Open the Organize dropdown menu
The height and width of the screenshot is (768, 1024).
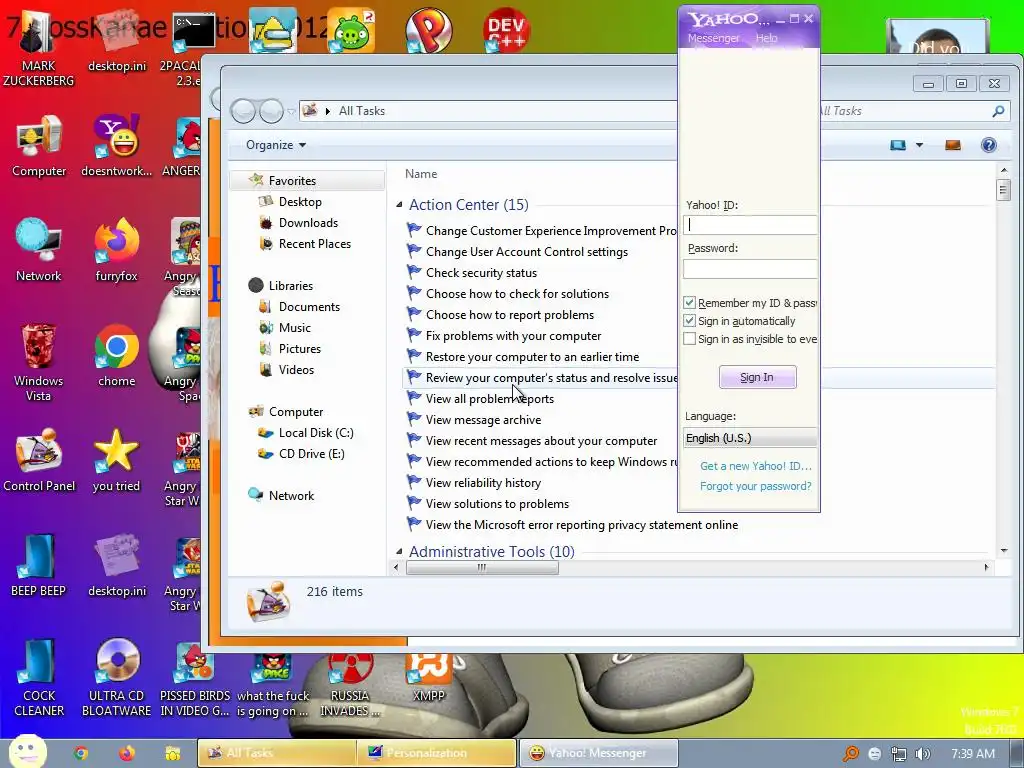(276, 145)
